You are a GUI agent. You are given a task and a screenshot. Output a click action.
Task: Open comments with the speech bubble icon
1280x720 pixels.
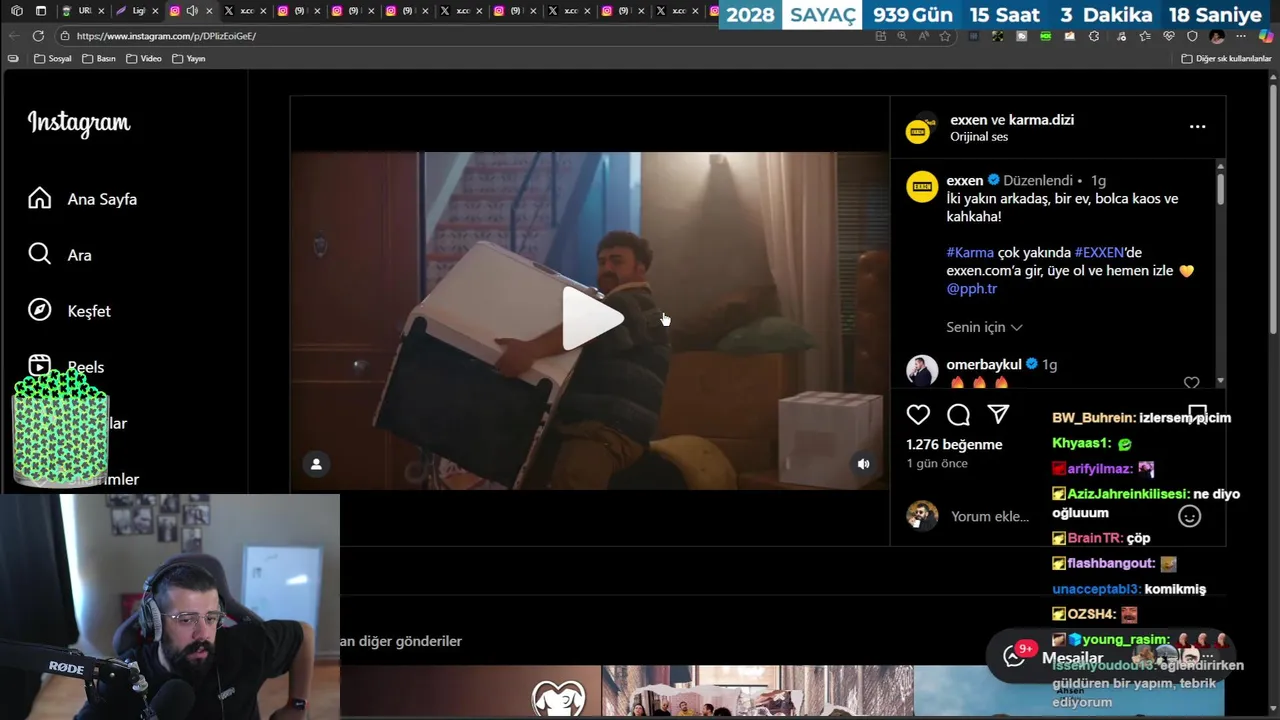[958, 414]
